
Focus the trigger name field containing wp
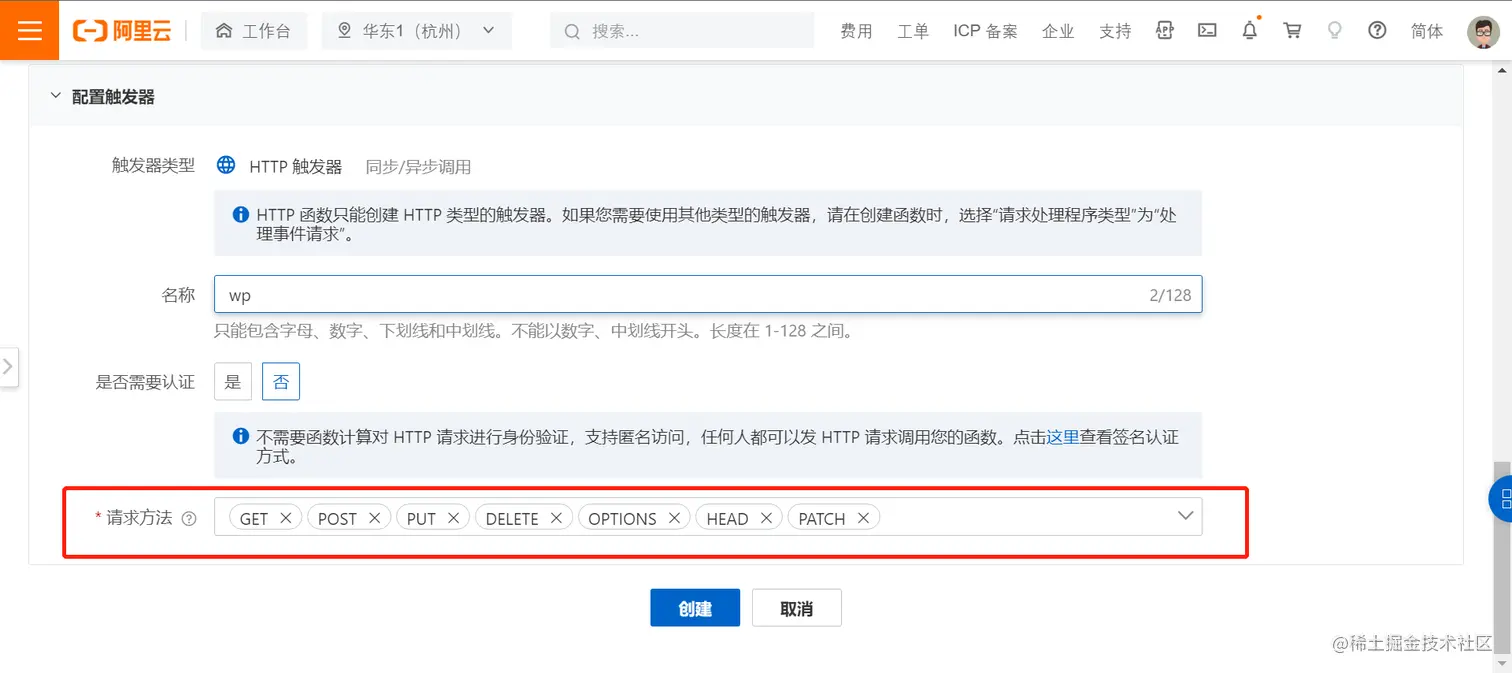(708, 295)
